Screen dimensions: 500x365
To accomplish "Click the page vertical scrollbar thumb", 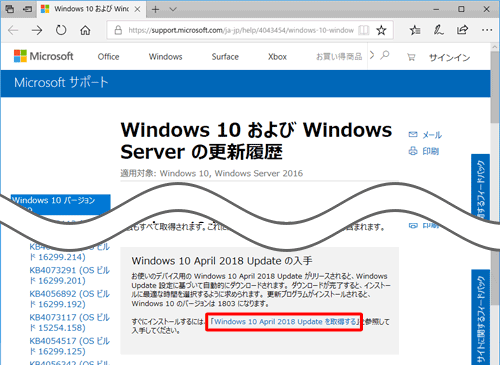I will [495, 87].
